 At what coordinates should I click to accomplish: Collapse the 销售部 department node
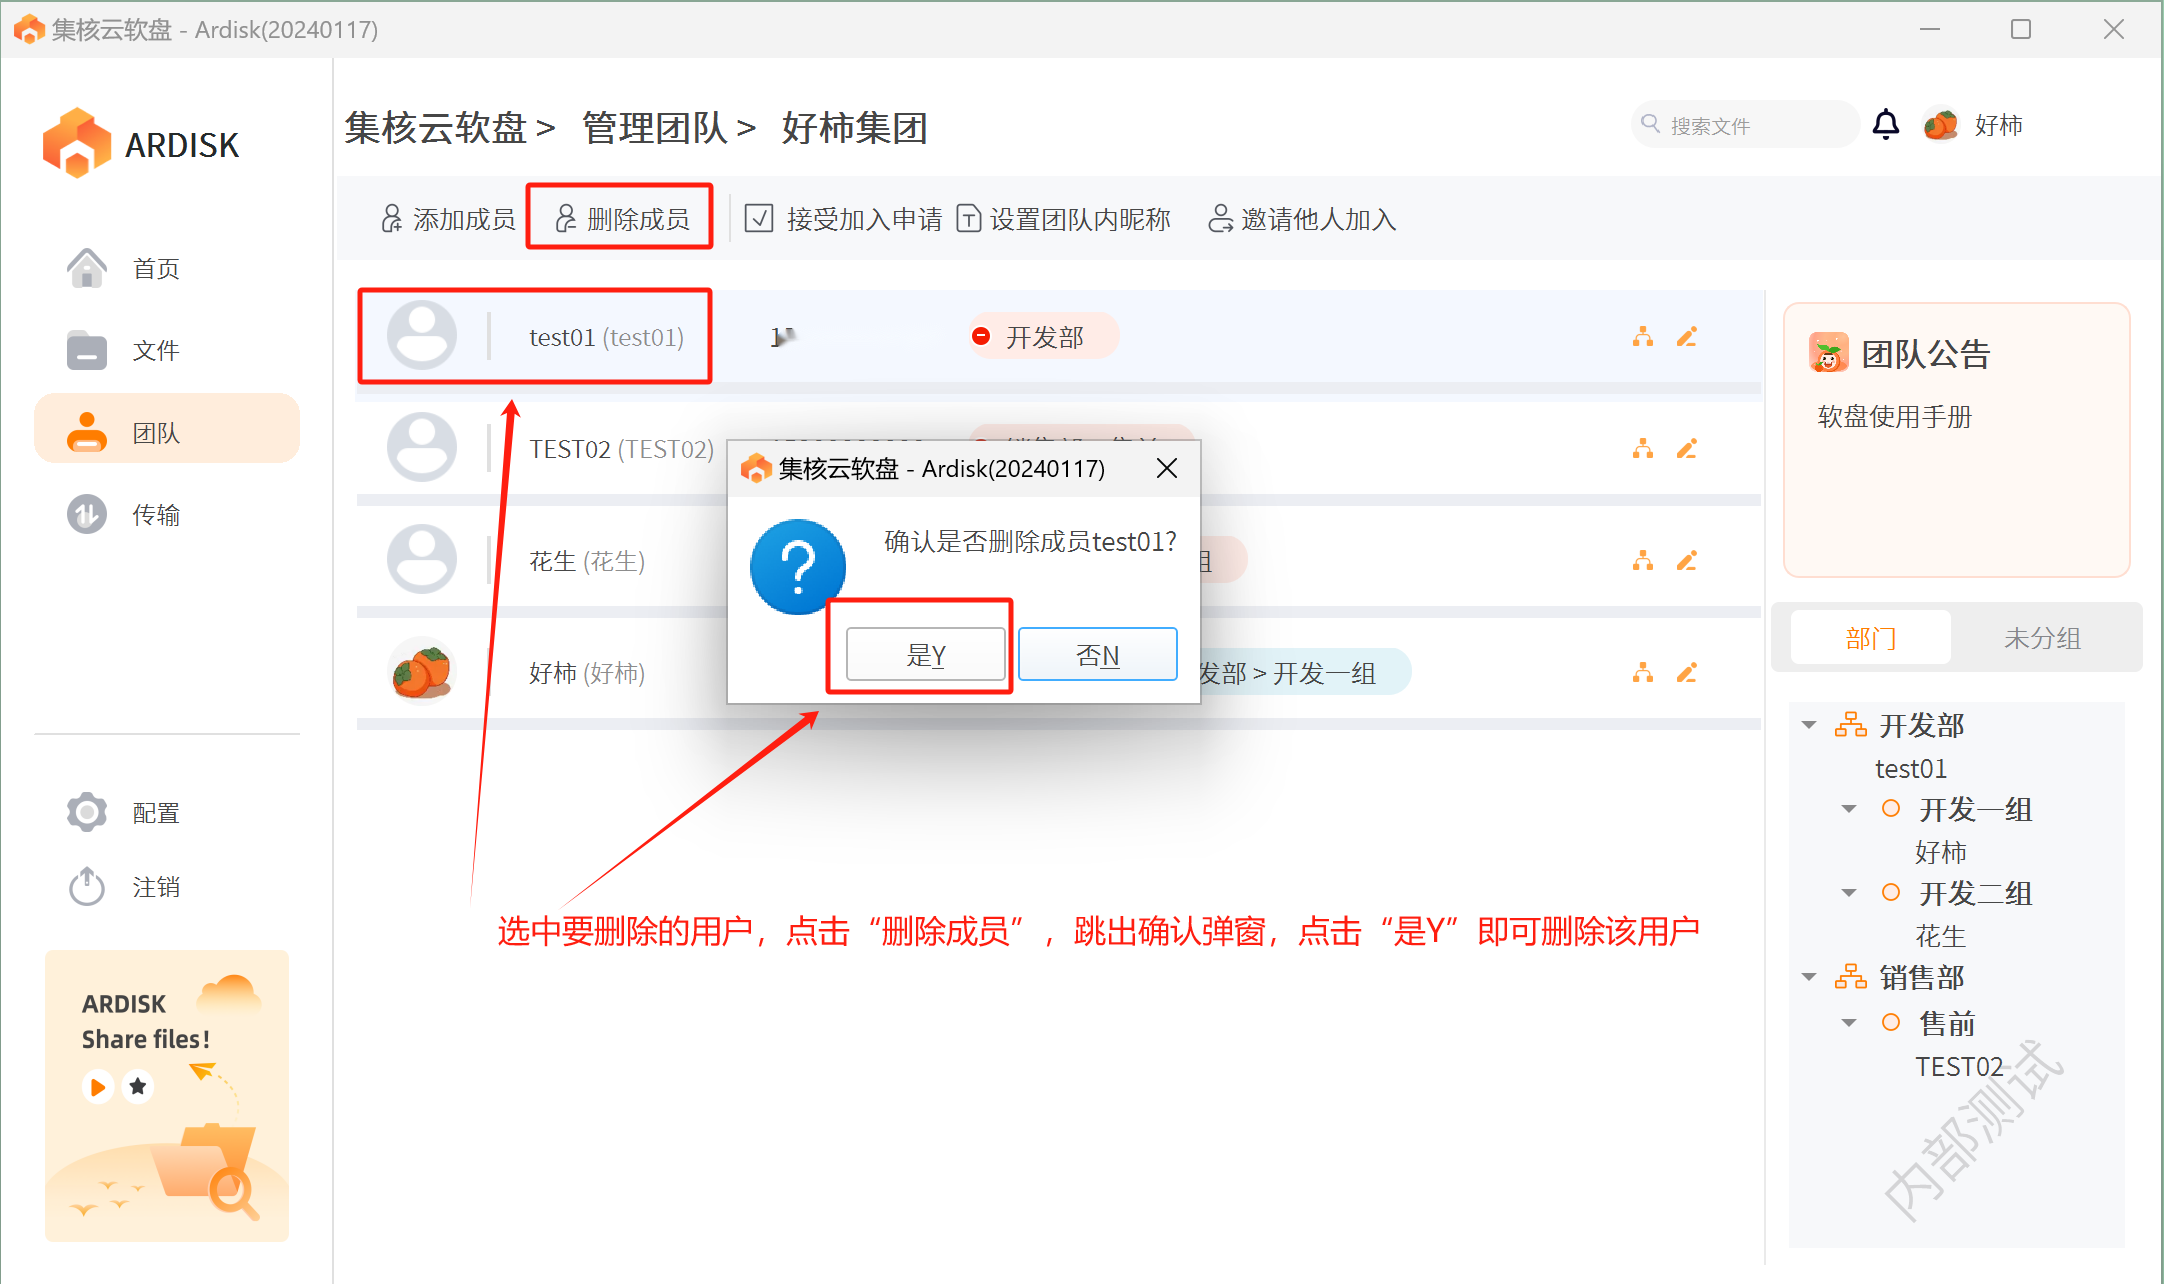(1809, 977)
